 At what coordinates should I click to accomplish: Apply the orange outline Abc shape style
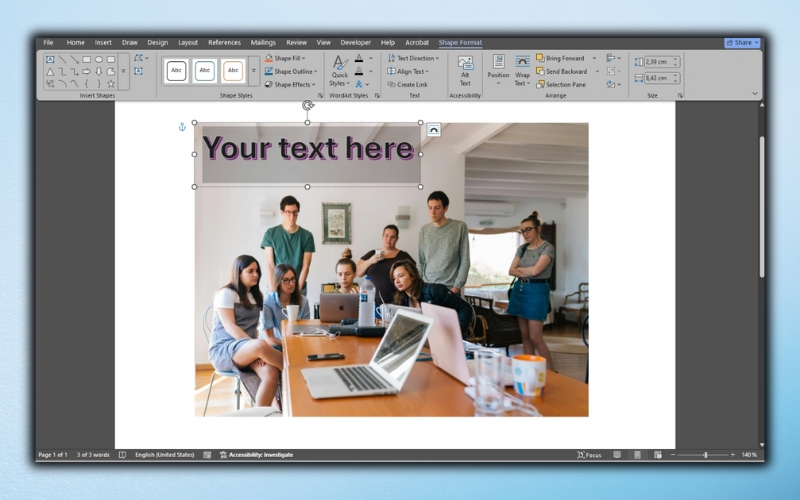tap(233, 70)
